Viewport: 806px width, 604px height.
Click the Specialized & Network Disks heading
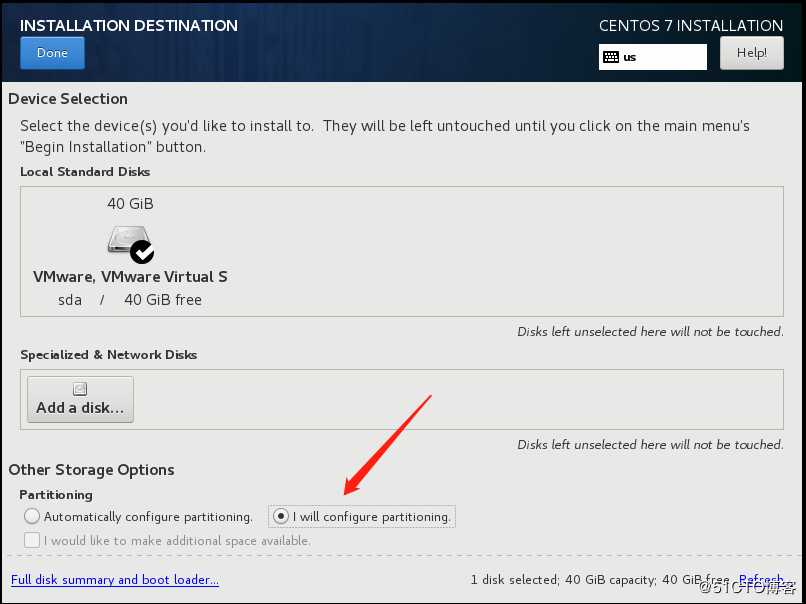(x=108, y=355)
